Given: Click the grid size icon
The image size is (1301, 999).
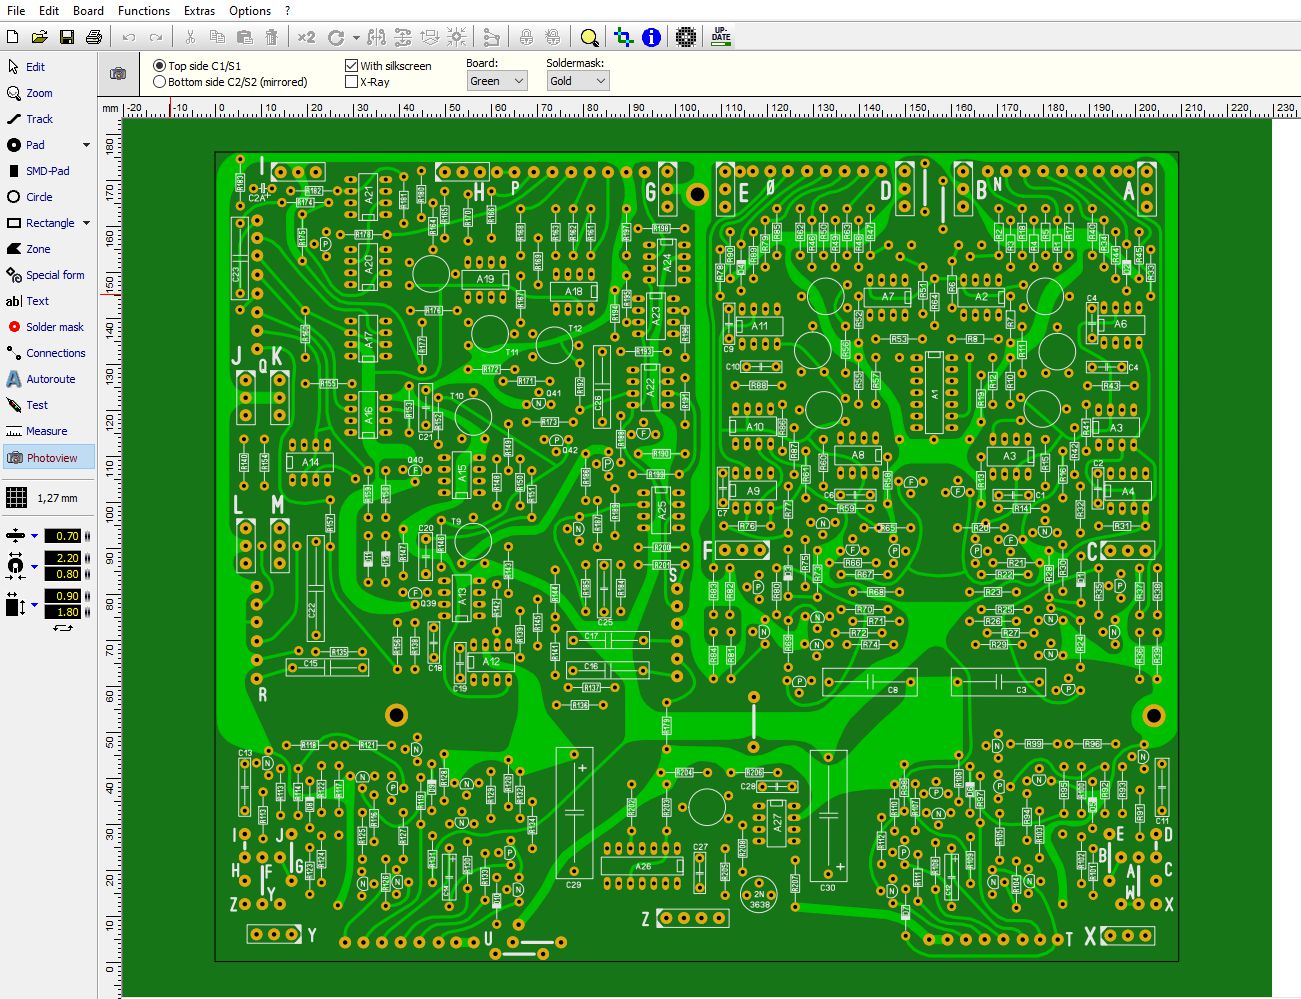Looking at the screenshot, I should click(16, 498).
